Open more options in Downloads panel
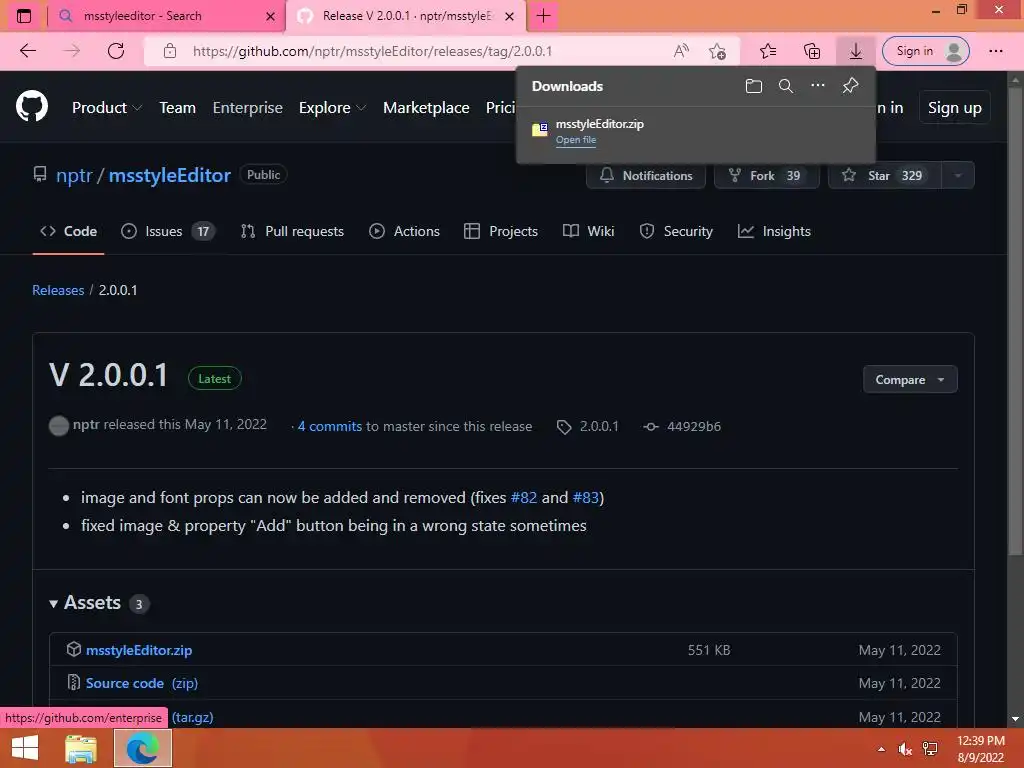 [x=818, y=86]
